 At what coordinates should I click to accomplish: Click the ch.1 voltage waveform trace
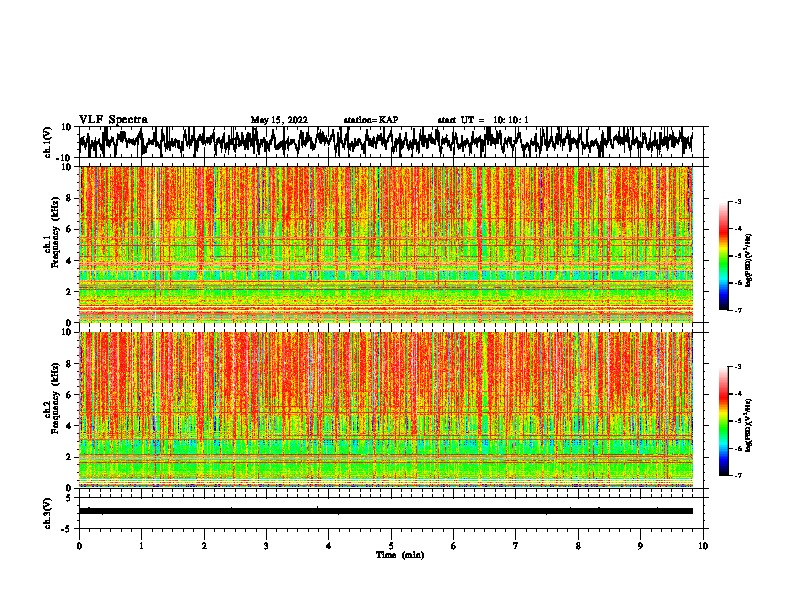[386, 142]
